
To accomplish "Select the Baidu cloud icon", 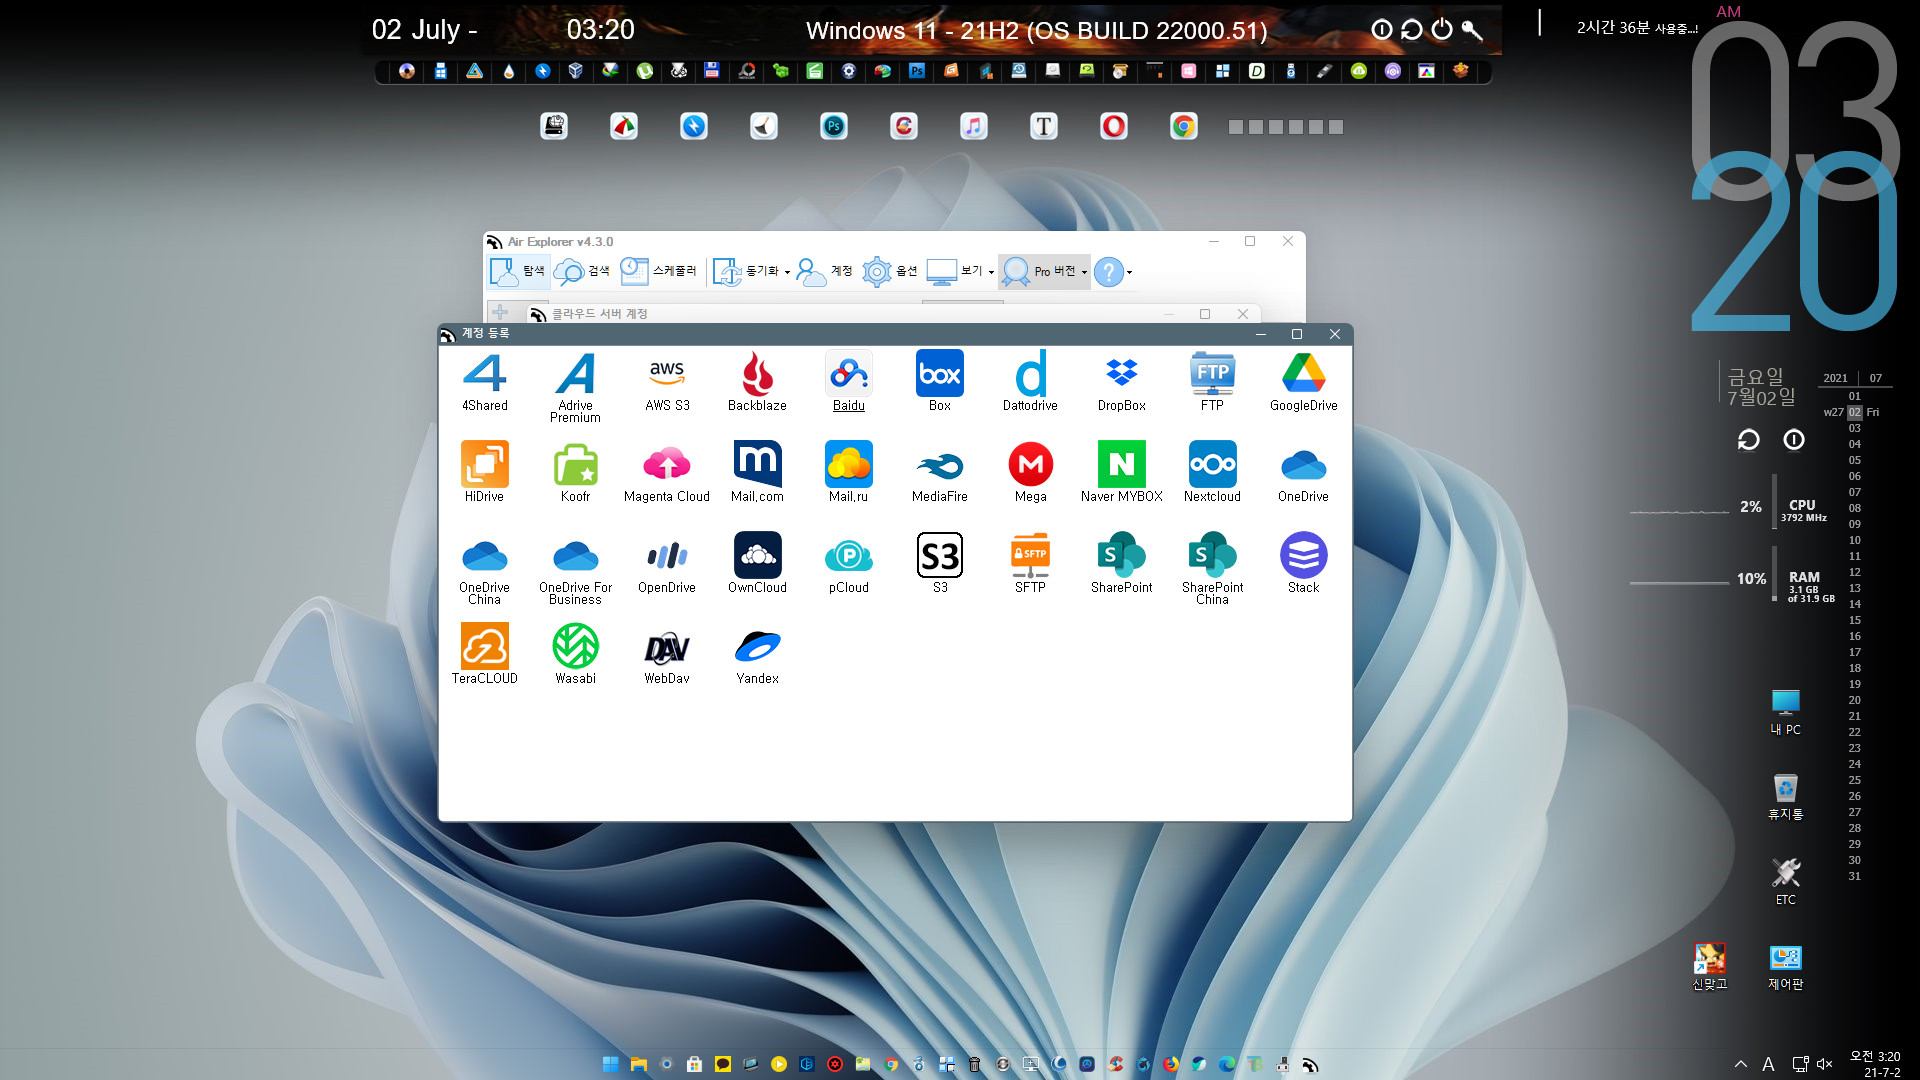I will point(849,381).
